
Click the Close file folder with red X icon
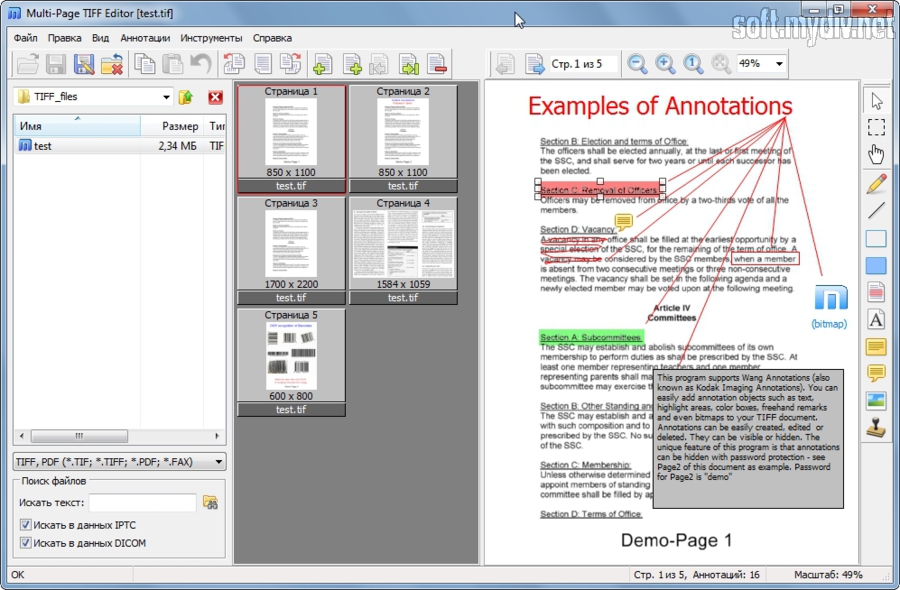point(112,64)
